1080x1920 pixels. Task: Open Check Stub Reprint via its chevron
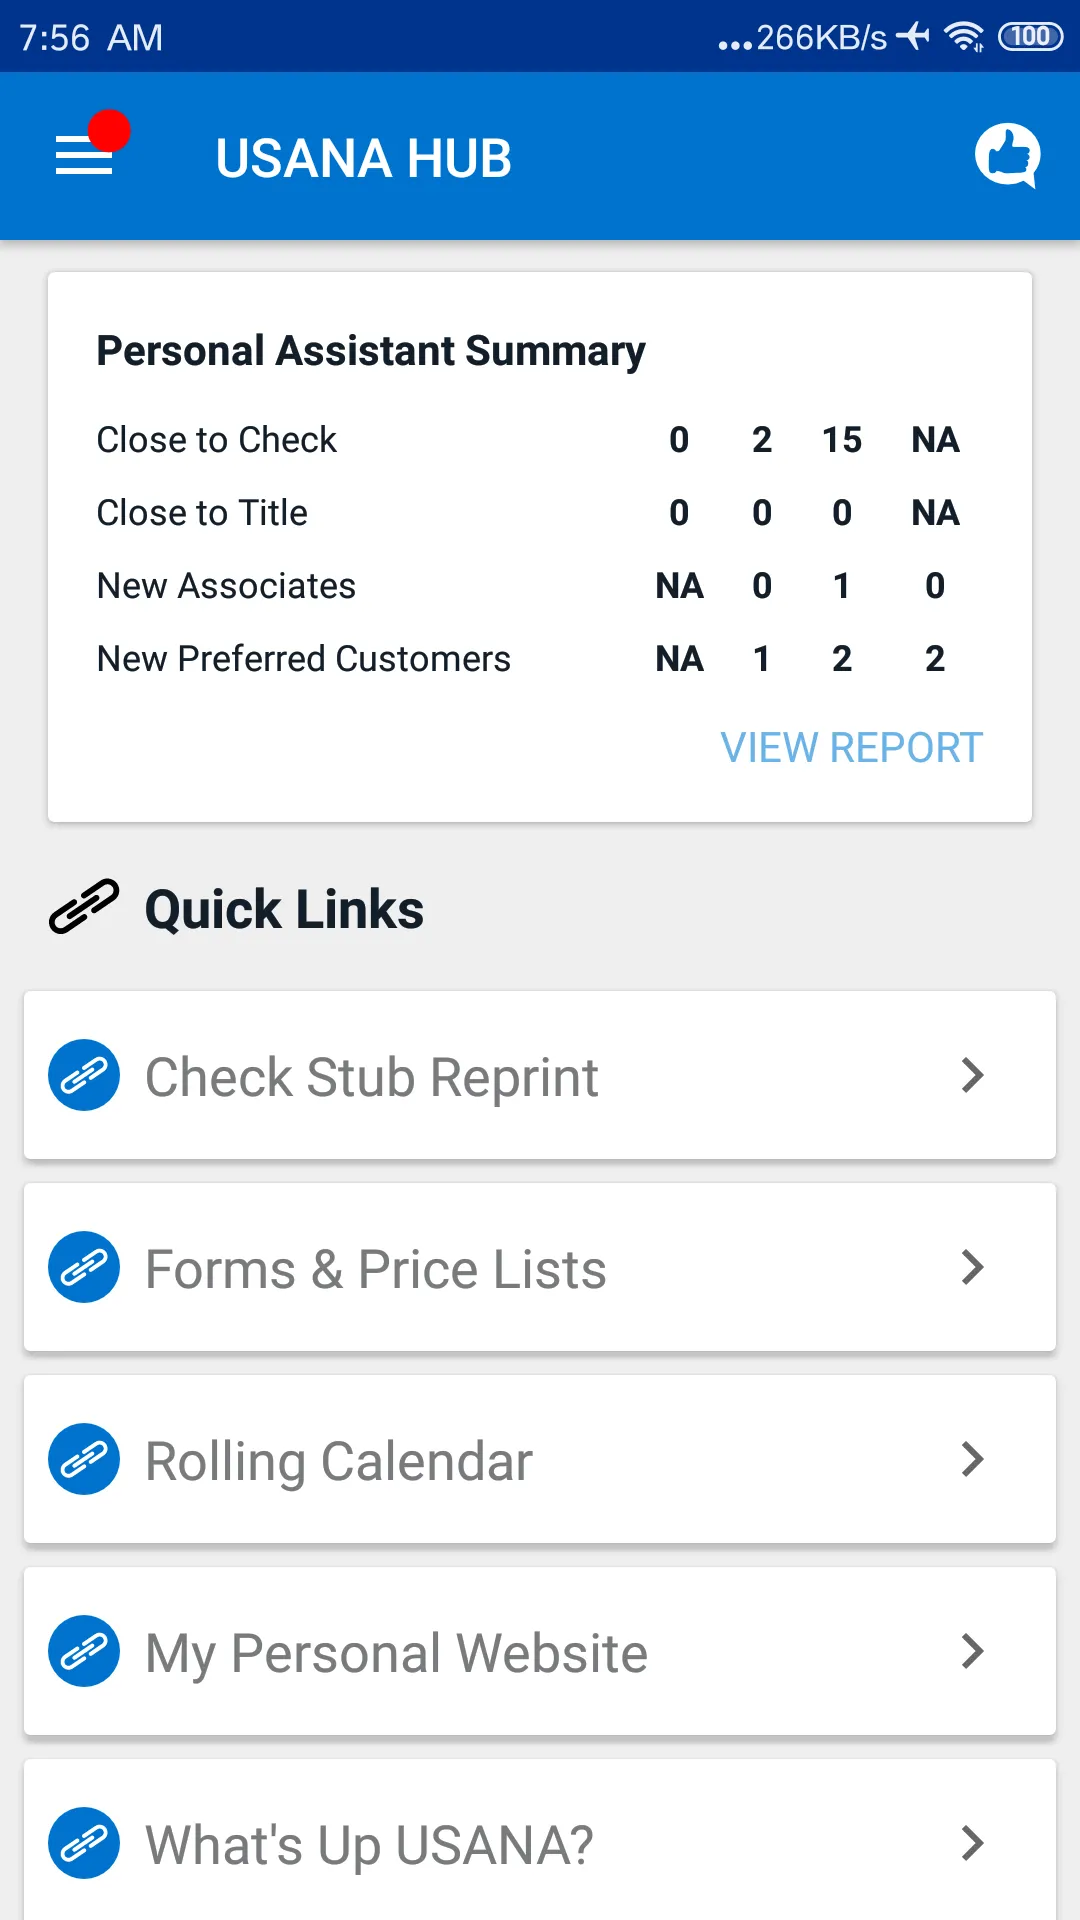point(972,1075)
